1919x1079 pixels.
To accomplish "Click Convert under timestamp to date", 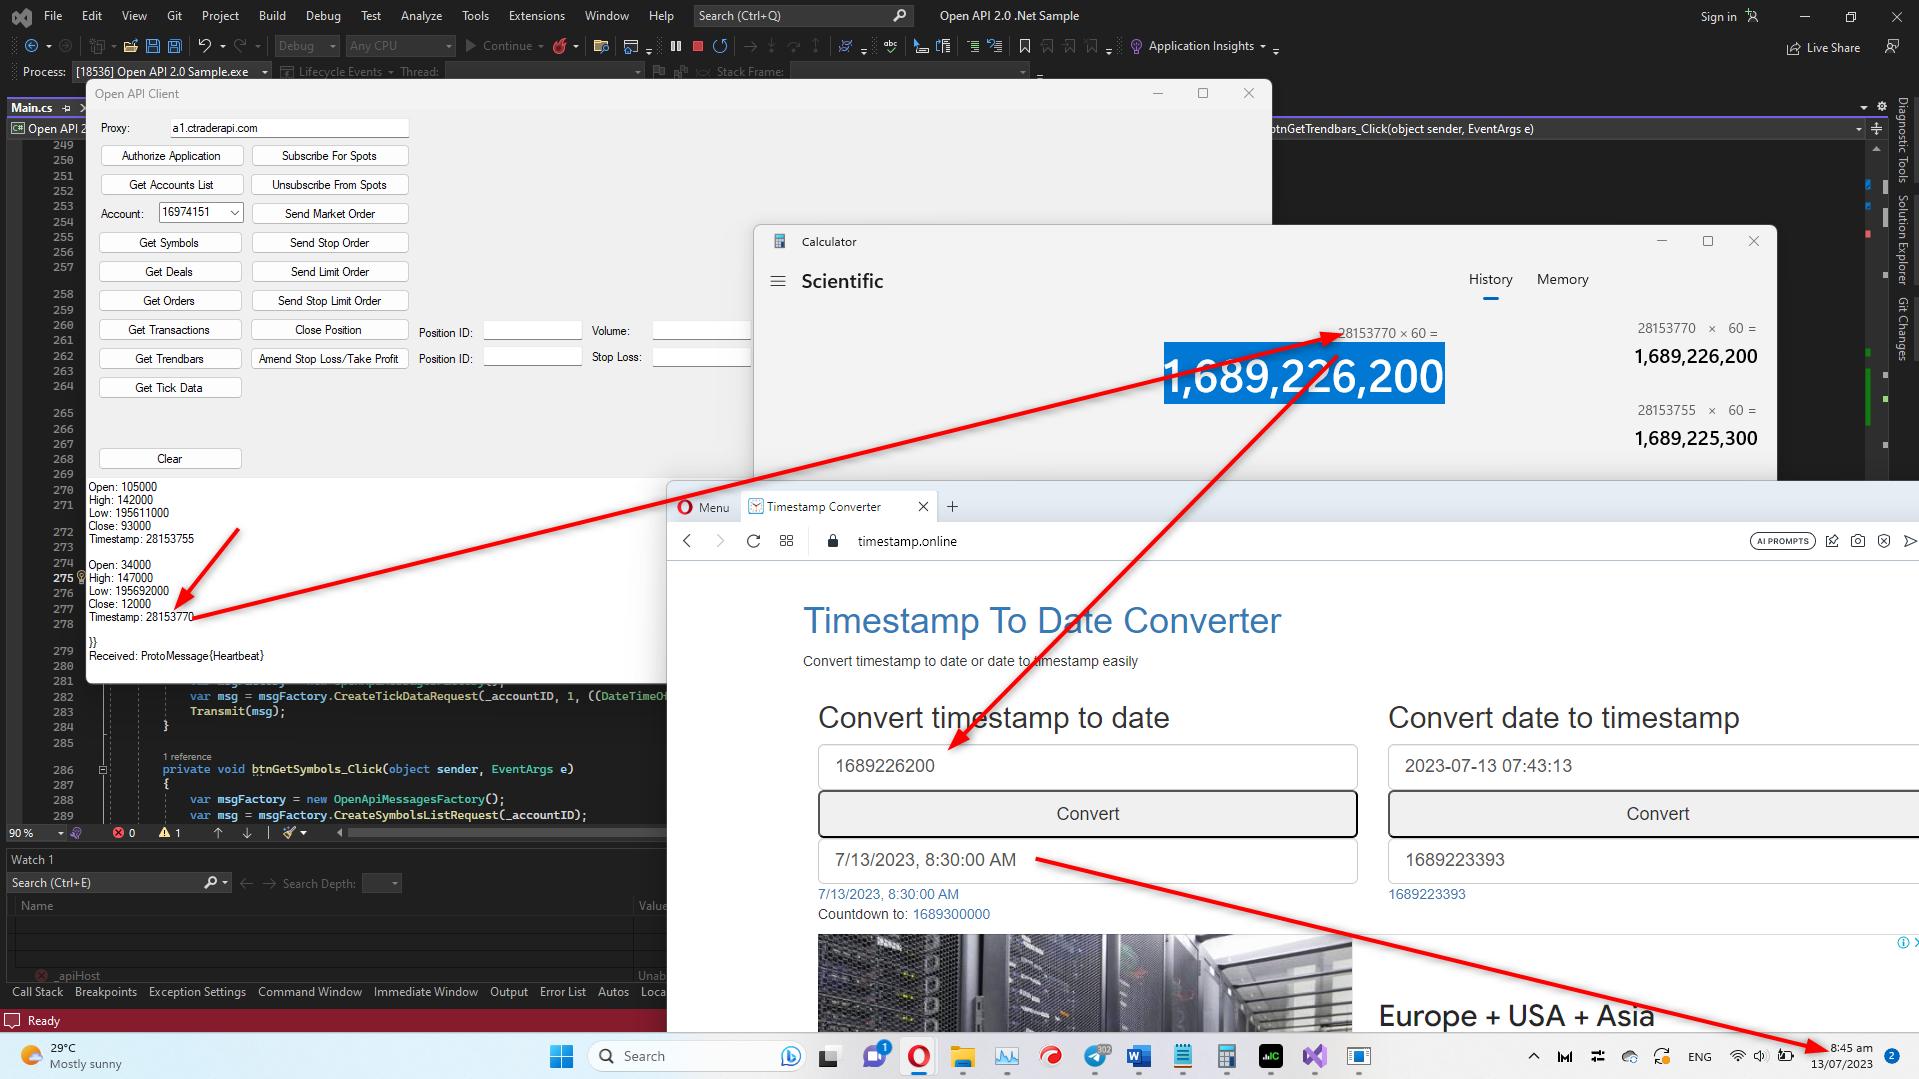I will click(1087, 814).
